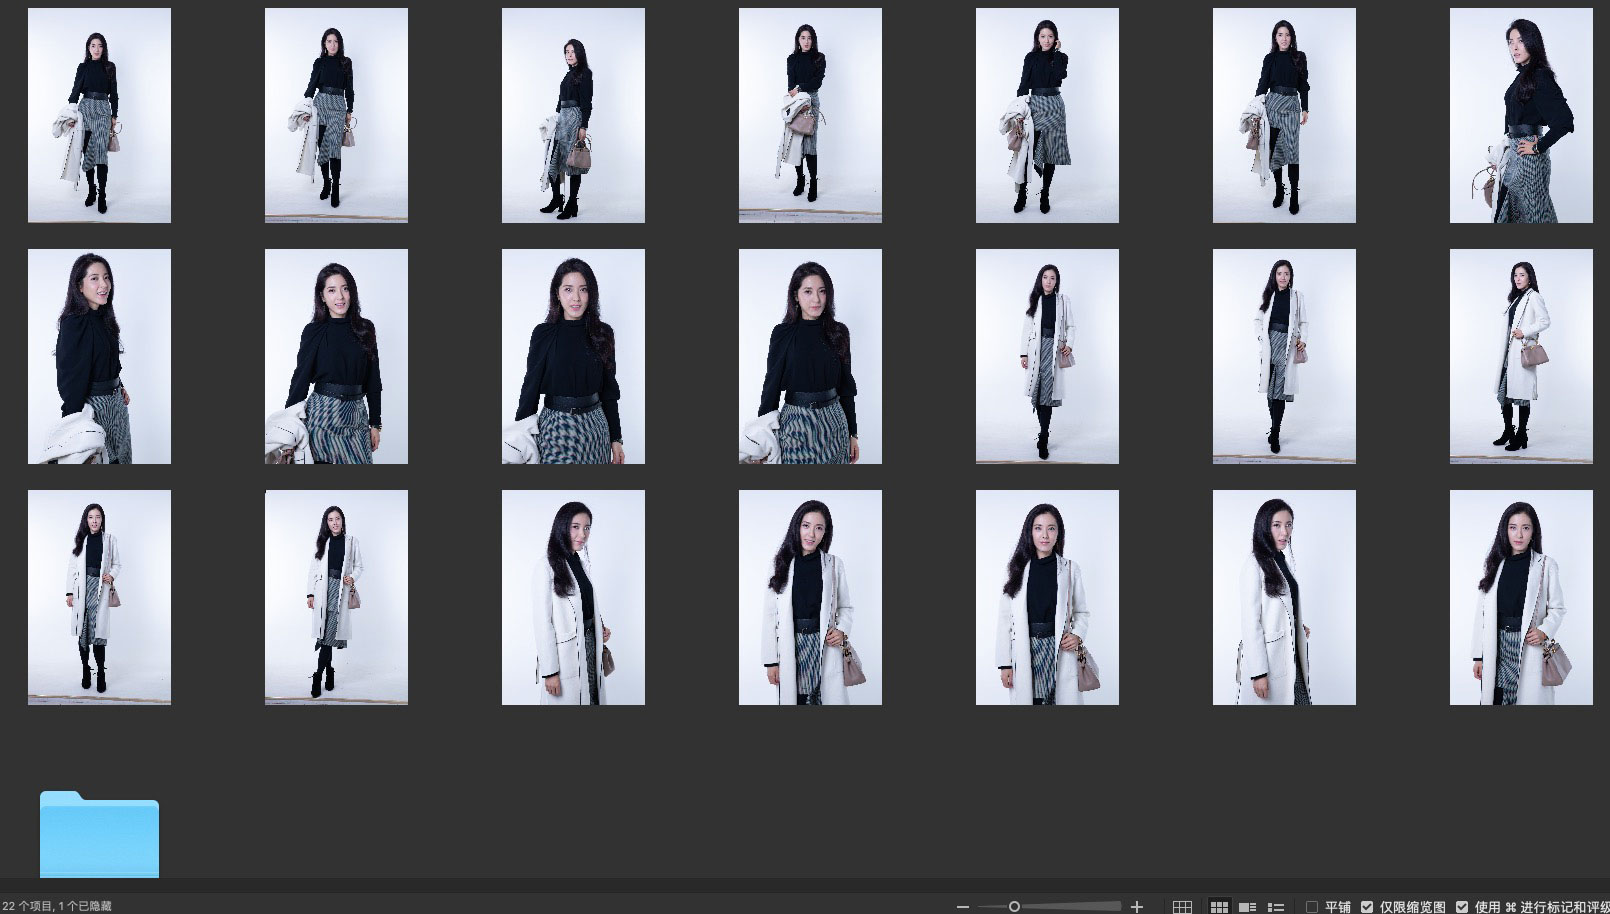The image size is (1610, 914).
Task: Switch to the details view icon
Action: coord(1247,907)
